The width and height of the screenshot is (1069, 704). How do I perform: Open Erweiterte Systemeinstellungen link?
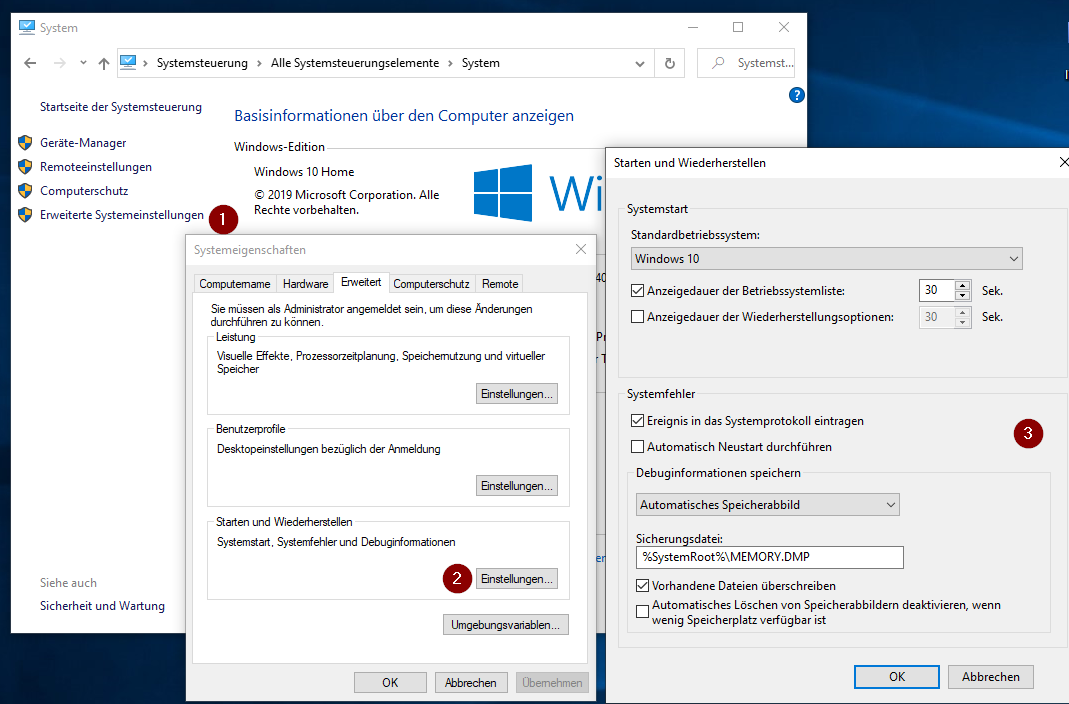coord(122,215)
